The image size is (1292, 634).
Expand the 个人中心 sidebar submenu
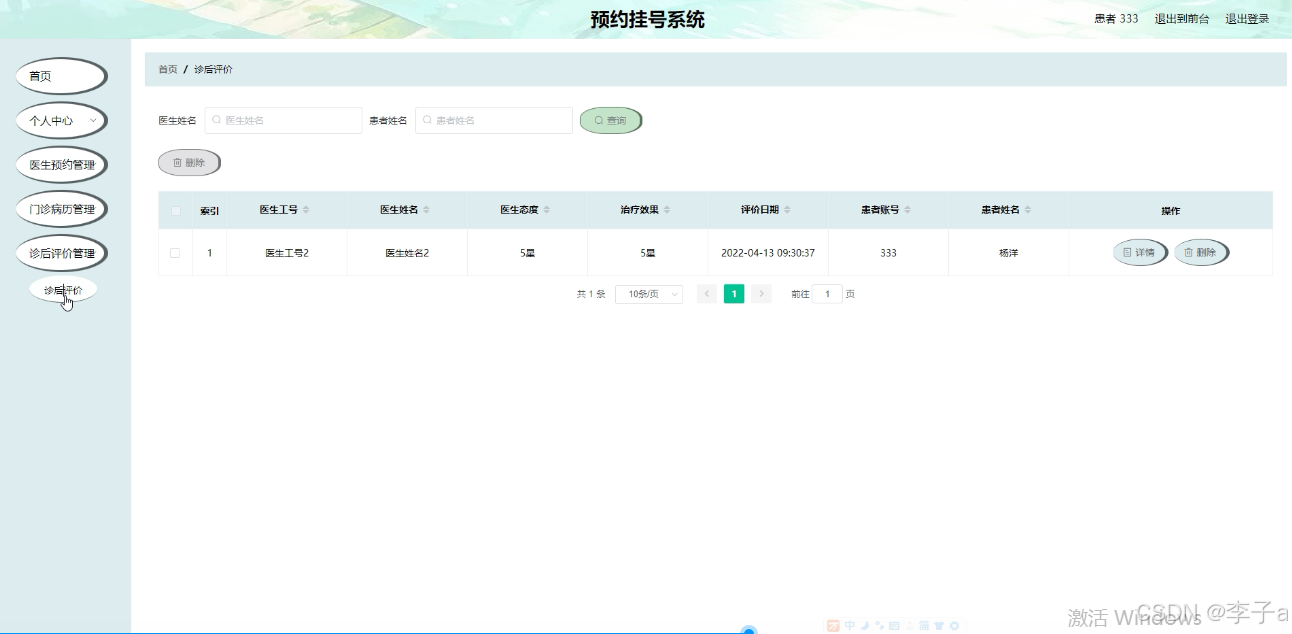pyautogui.click(x=60, y=120)
